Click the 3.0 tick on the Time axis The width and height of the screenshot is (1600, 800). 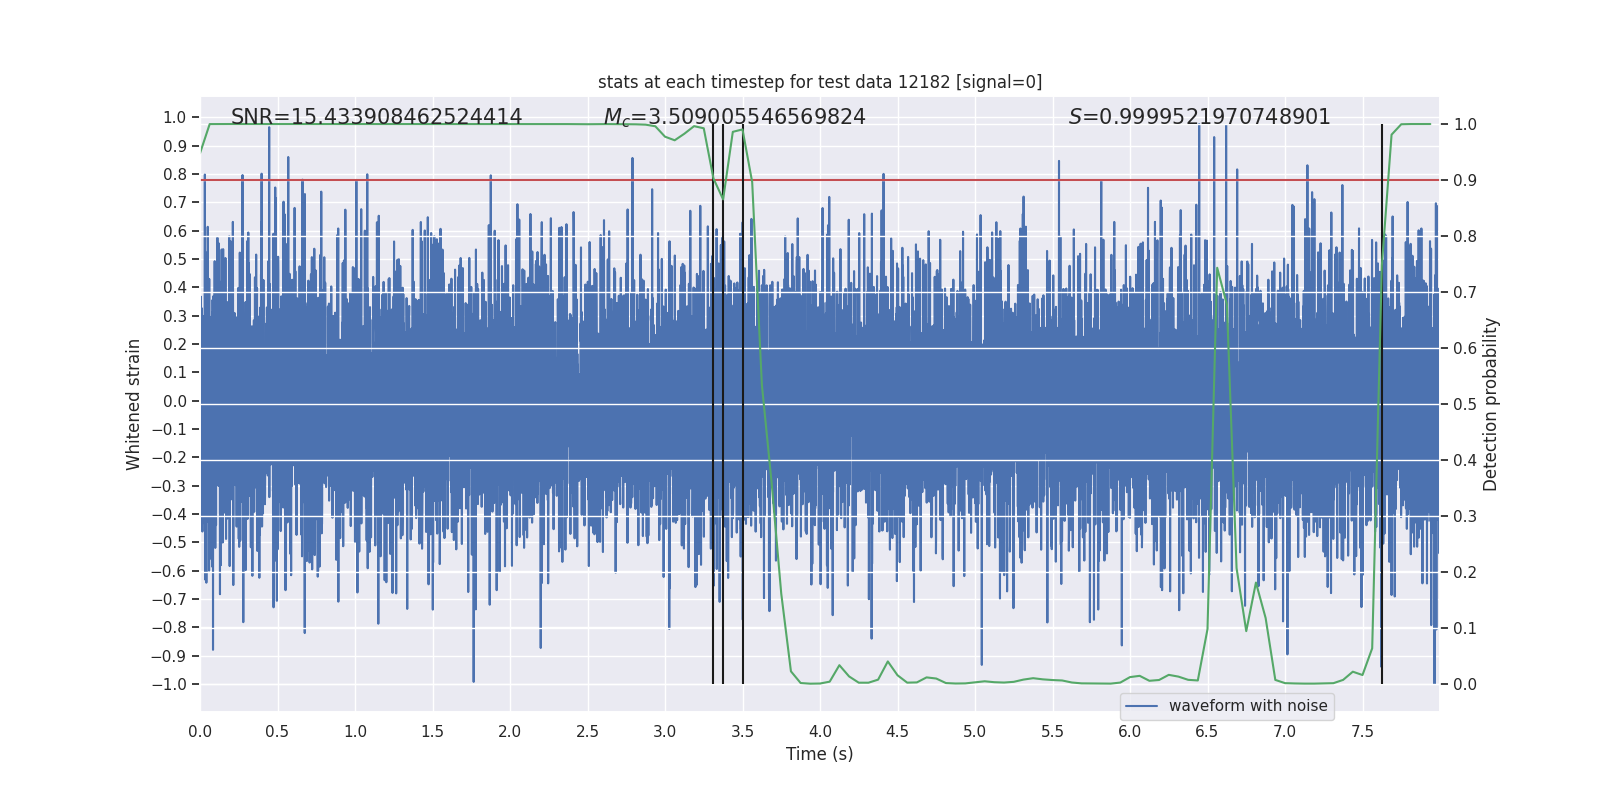pyautogui.click(x=665, y=732)
